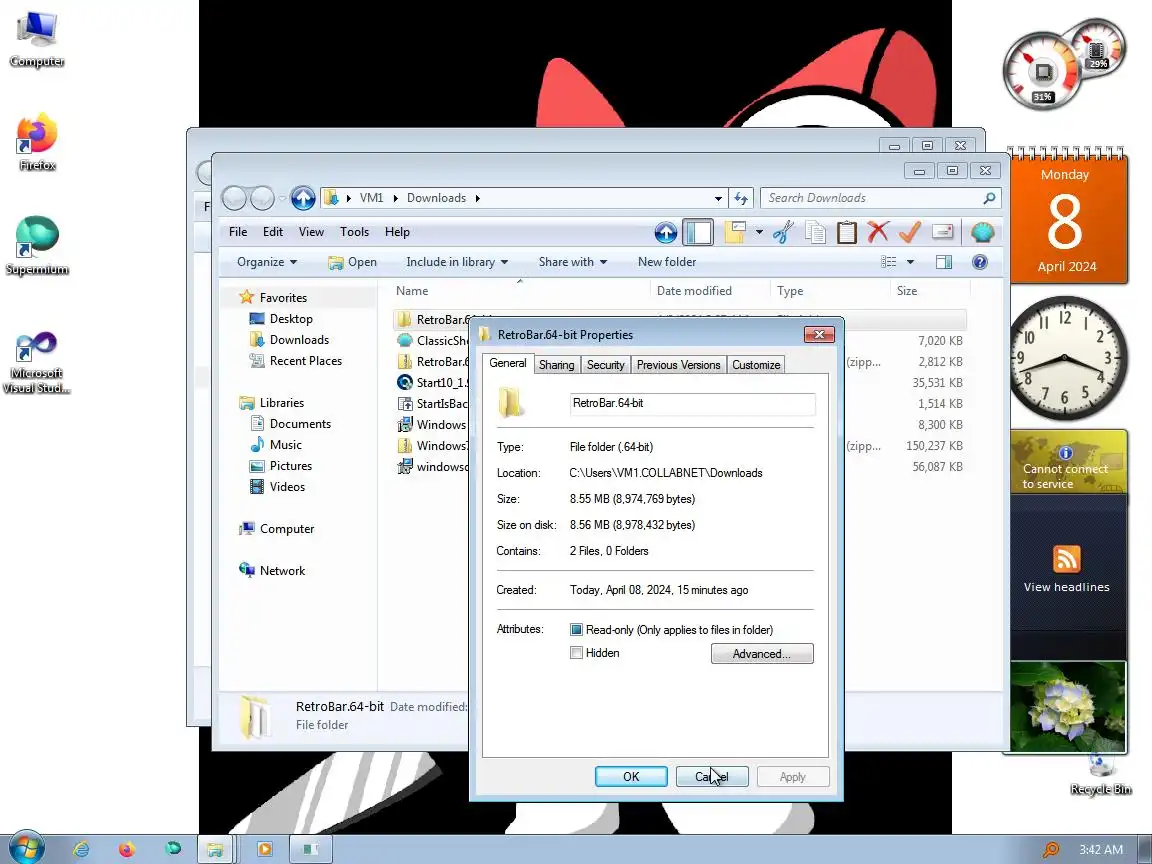Open Firefox desktop shortcut
The image size is (1152, 864).
(x=37, y=143)
